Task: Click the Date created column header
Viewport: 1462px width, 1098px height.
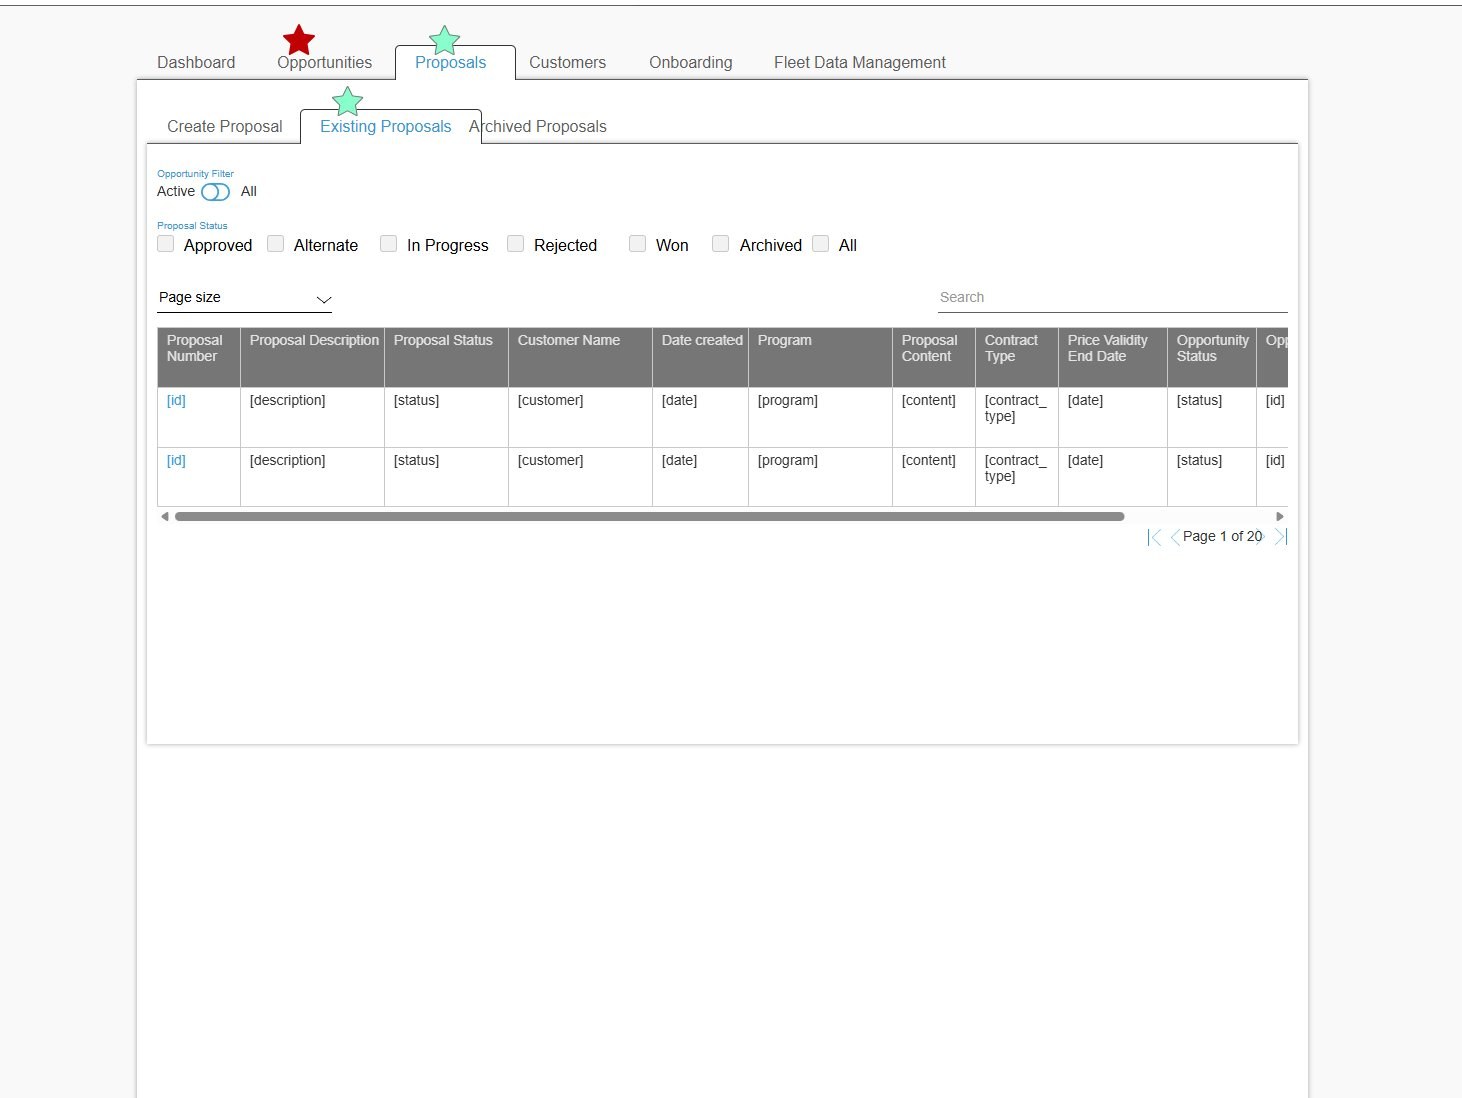Action: coord(701,357)
